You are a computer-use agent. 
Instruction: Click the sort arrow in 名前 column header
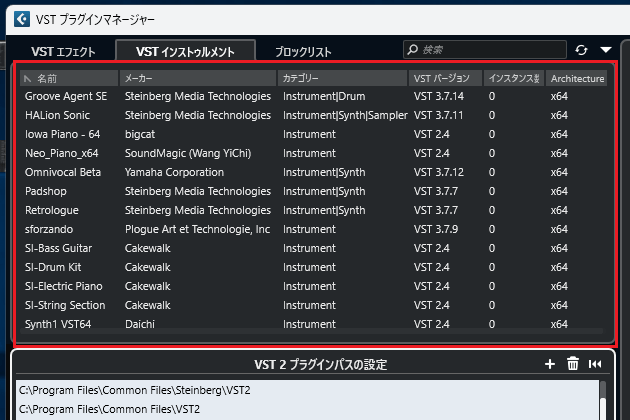[28, 78]
